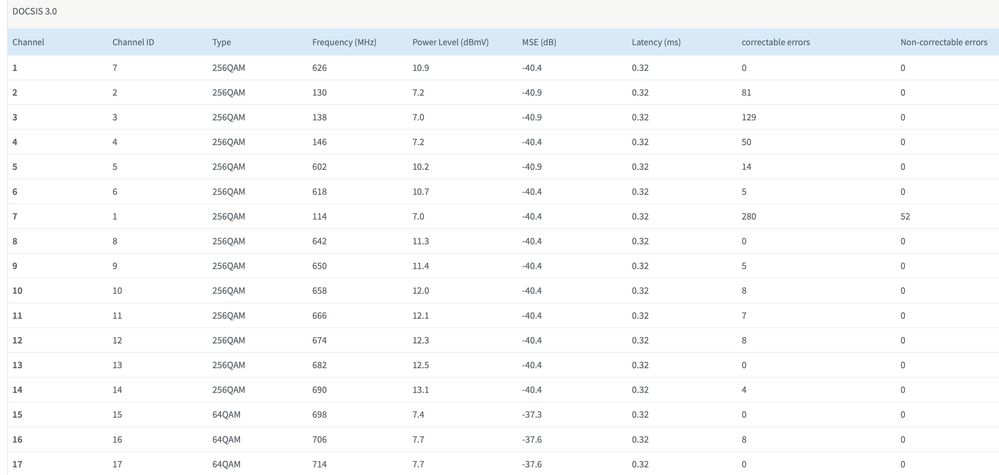This screenshot has width=999, height=475.
Task: Select the Frequency (MHz) column header
Action: [x=344, y=43]
